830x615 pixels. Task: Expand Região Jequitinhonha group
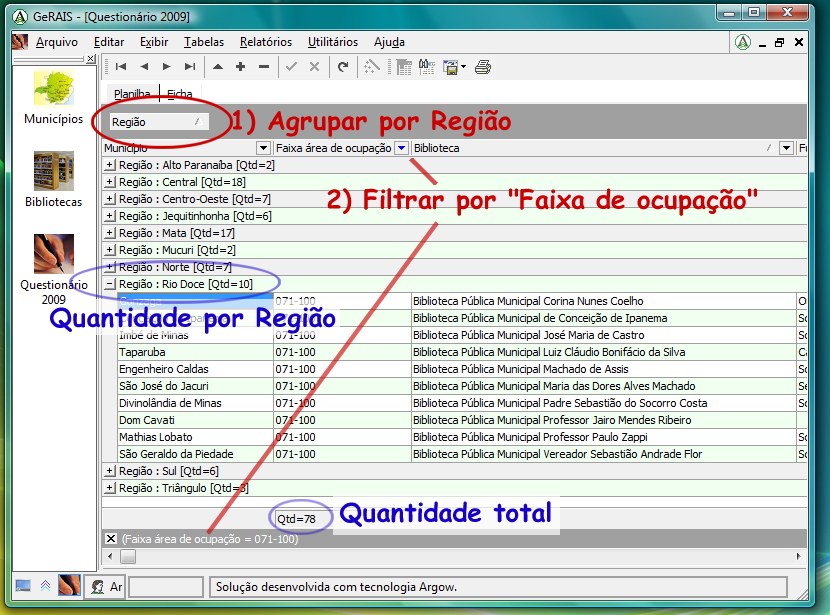tap(109, 215)
